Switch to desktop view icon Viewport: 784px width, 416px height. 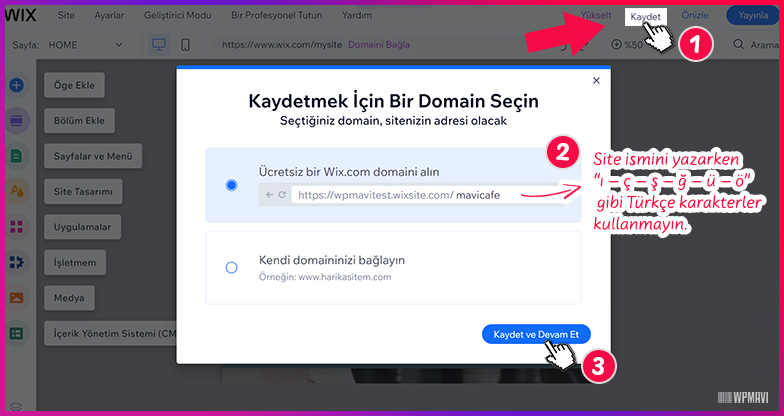point(159,44)
